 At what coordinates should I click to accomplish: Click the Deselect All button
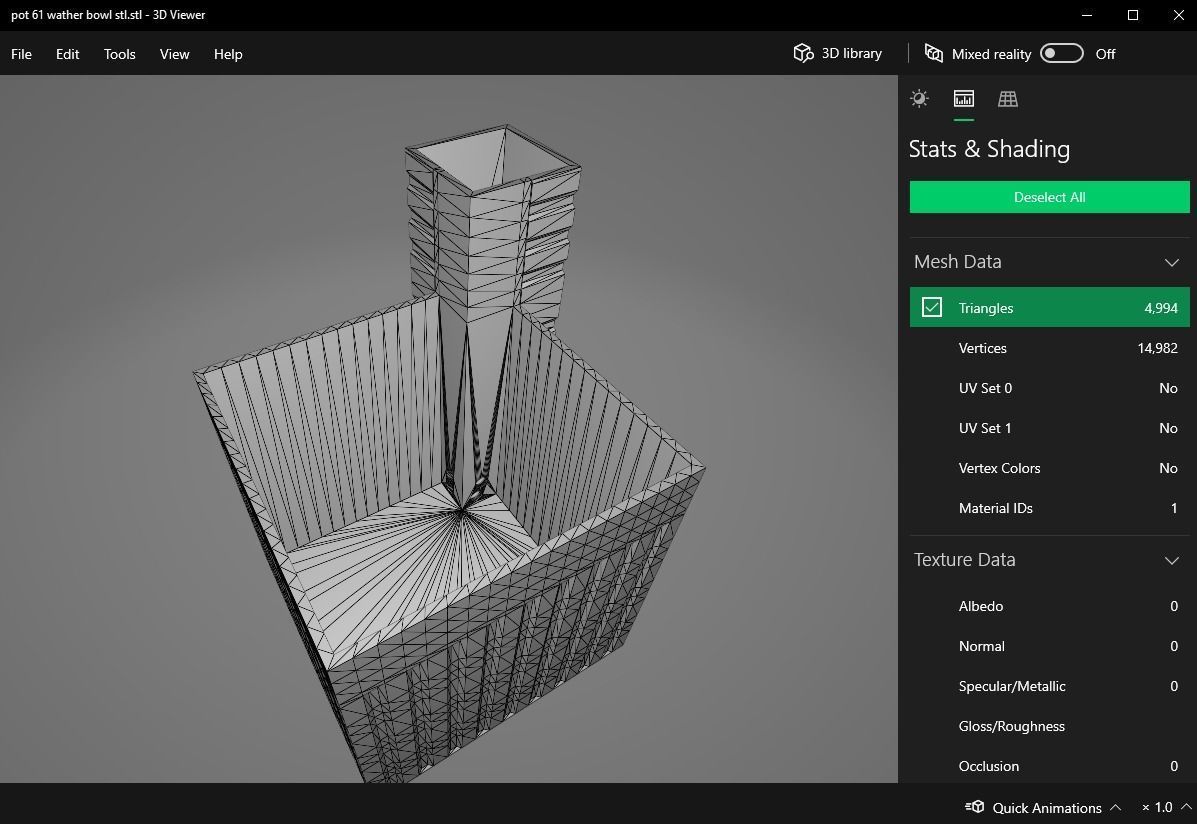(1050, 197)
